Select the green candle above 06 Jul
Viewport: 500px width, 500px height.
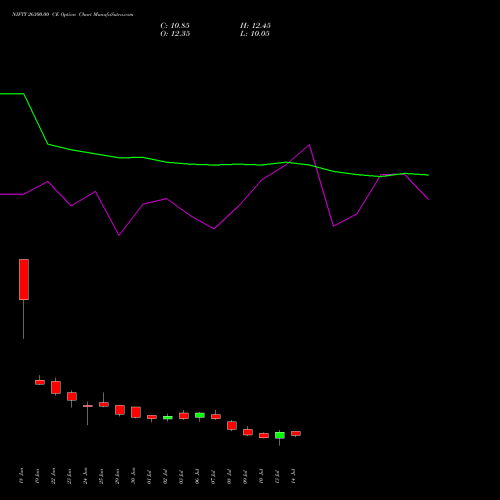point(200,415)
